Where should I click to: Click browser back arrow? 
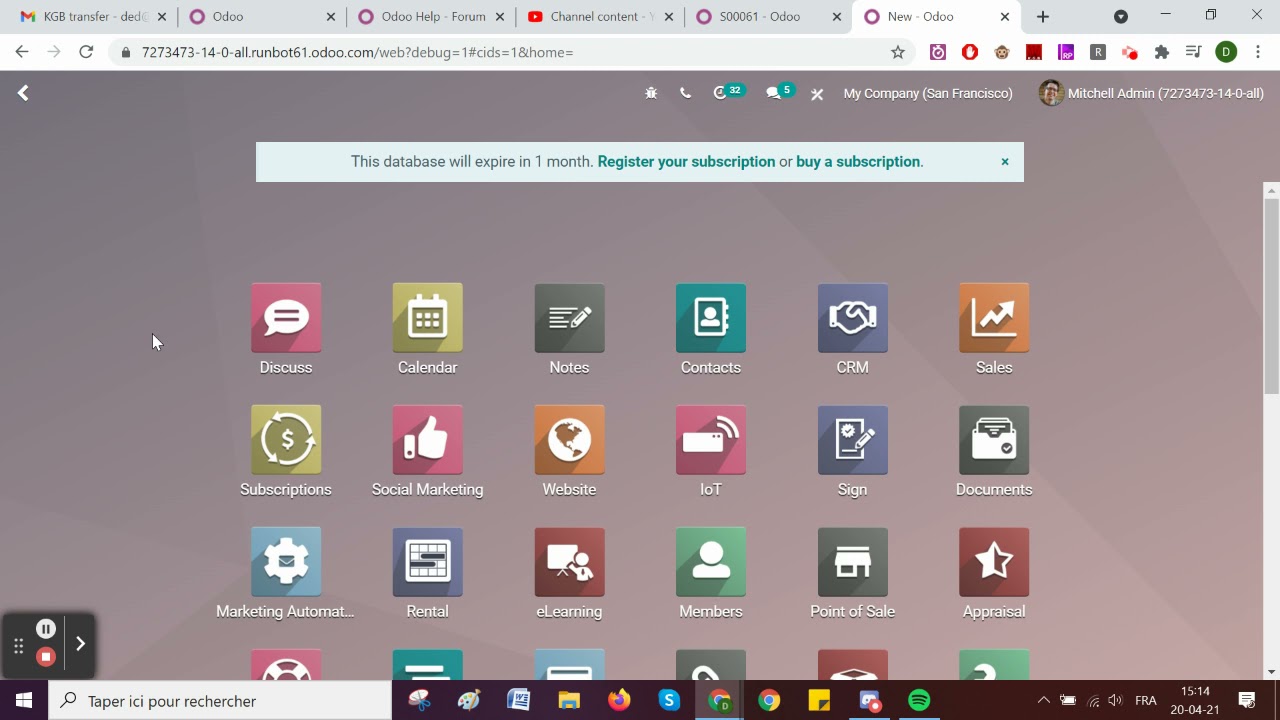pyautogui.click(x=22, y=52)
